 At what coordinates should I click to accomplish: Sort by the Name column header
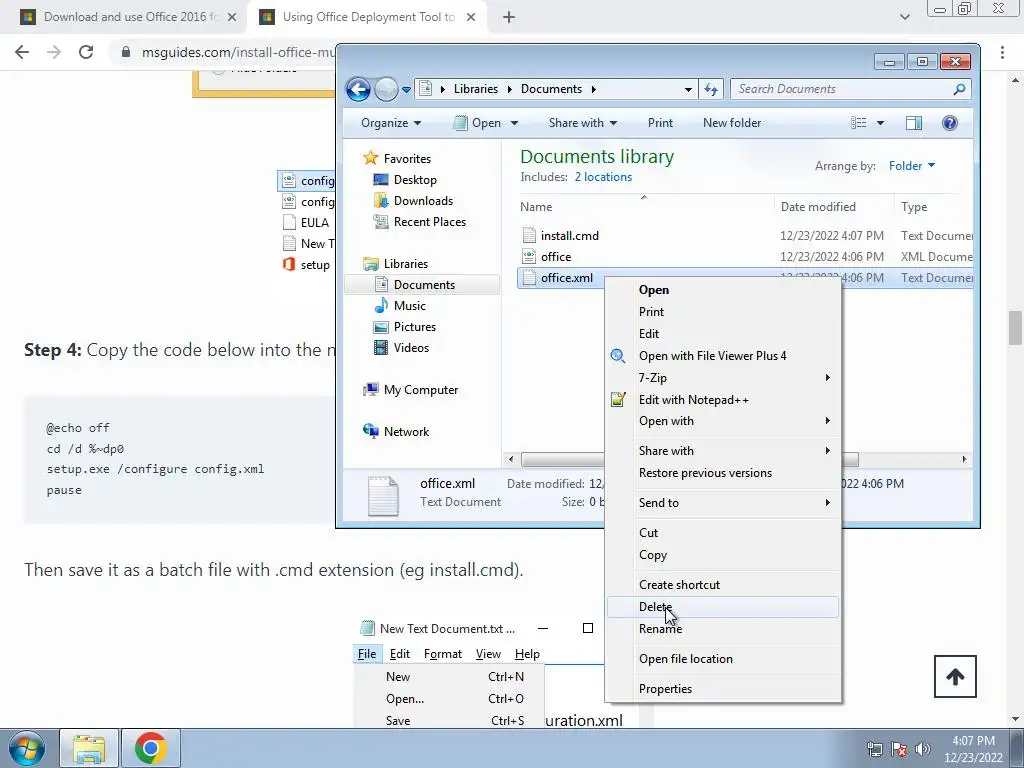[x=536, y=207]
